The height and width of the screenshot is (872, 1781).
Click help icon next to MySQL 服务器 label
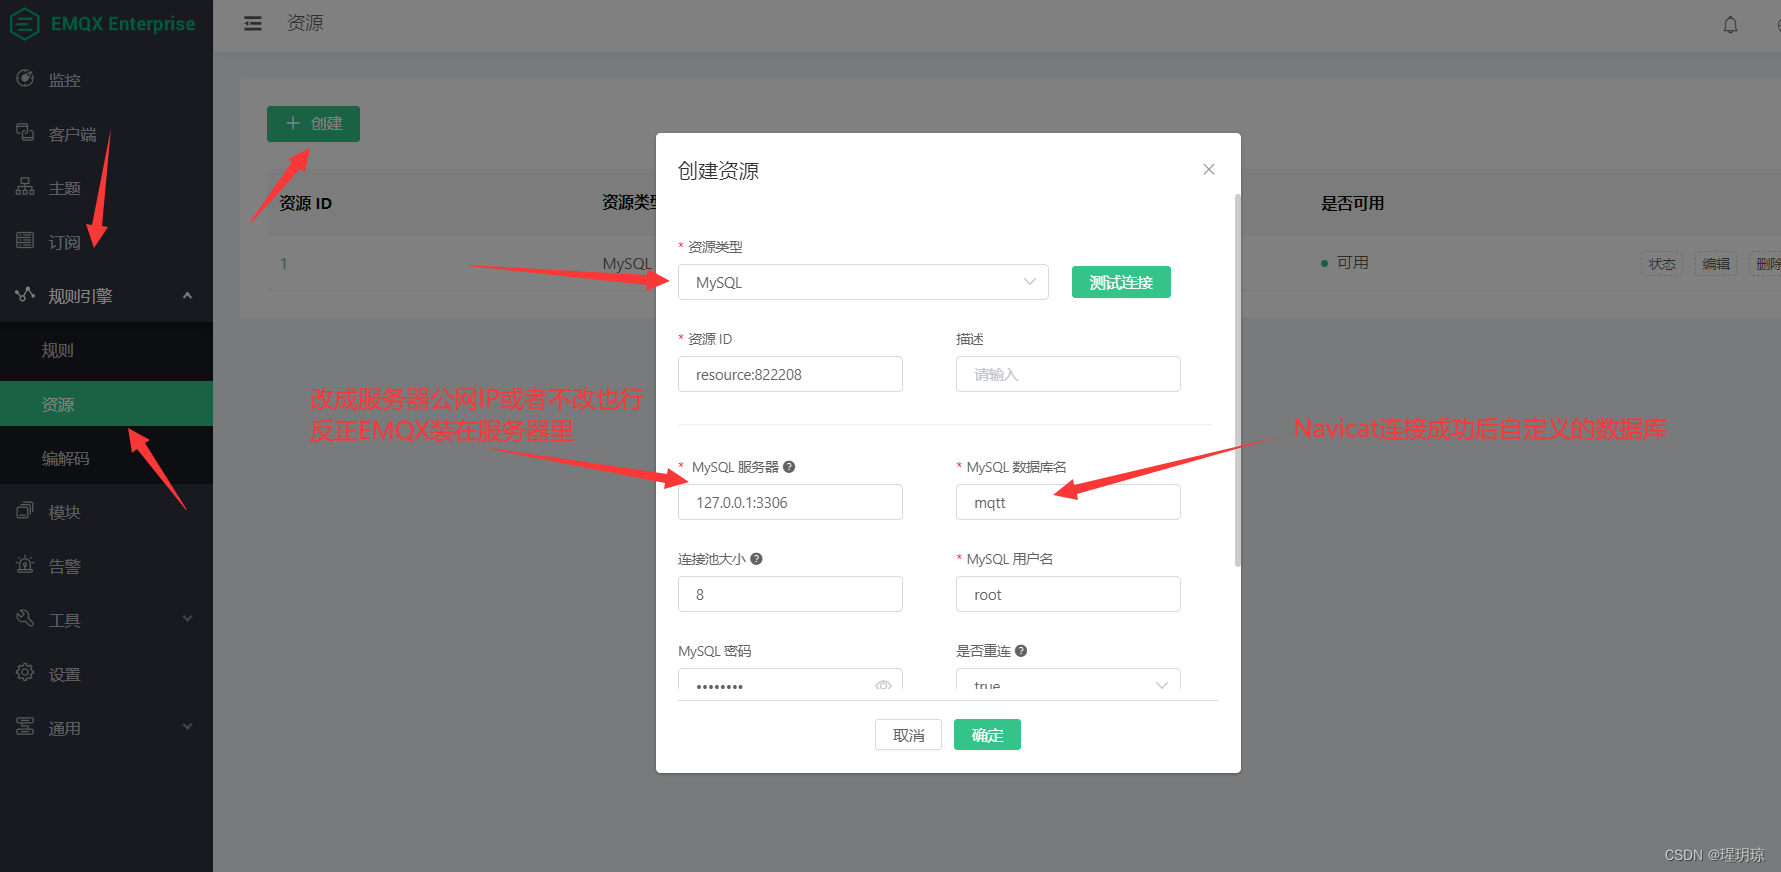pyautogui.click(x=789, y=467)
